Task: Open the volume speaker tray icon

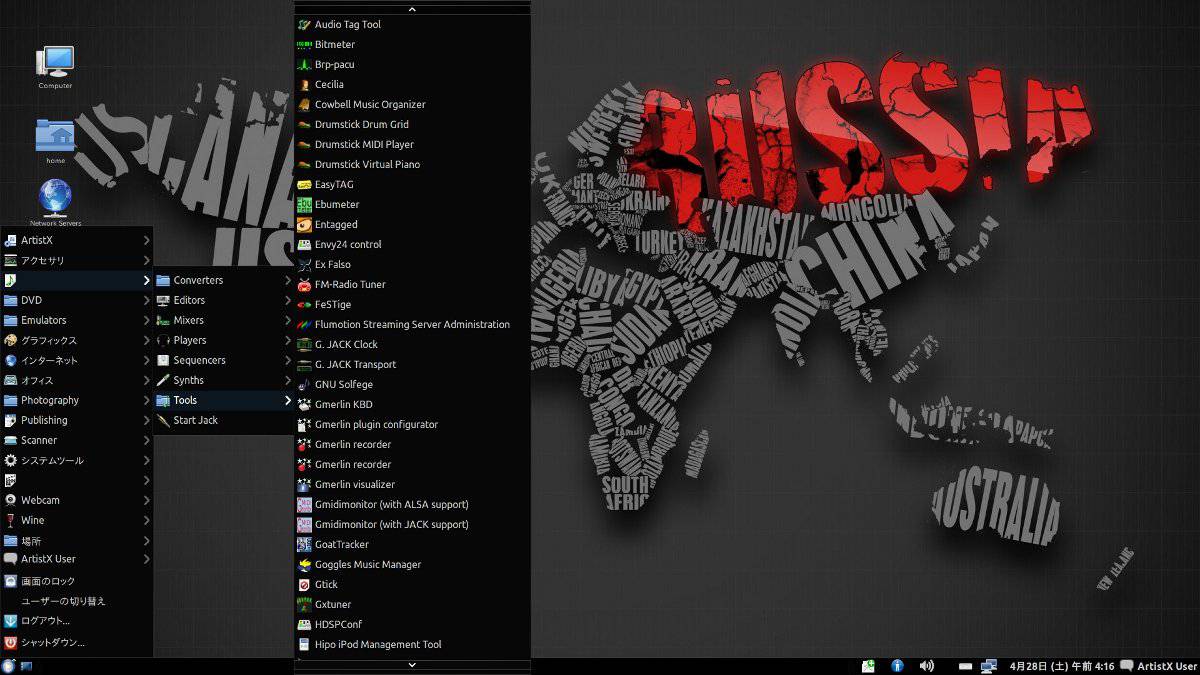Action: 927,665
